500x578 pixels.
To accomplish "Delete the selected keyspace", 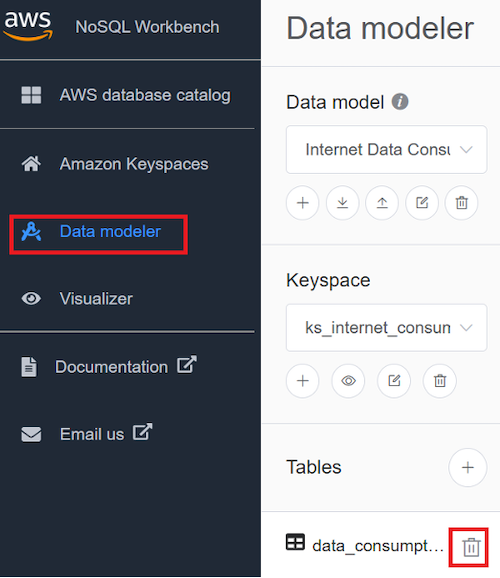I will click(440, 381).
